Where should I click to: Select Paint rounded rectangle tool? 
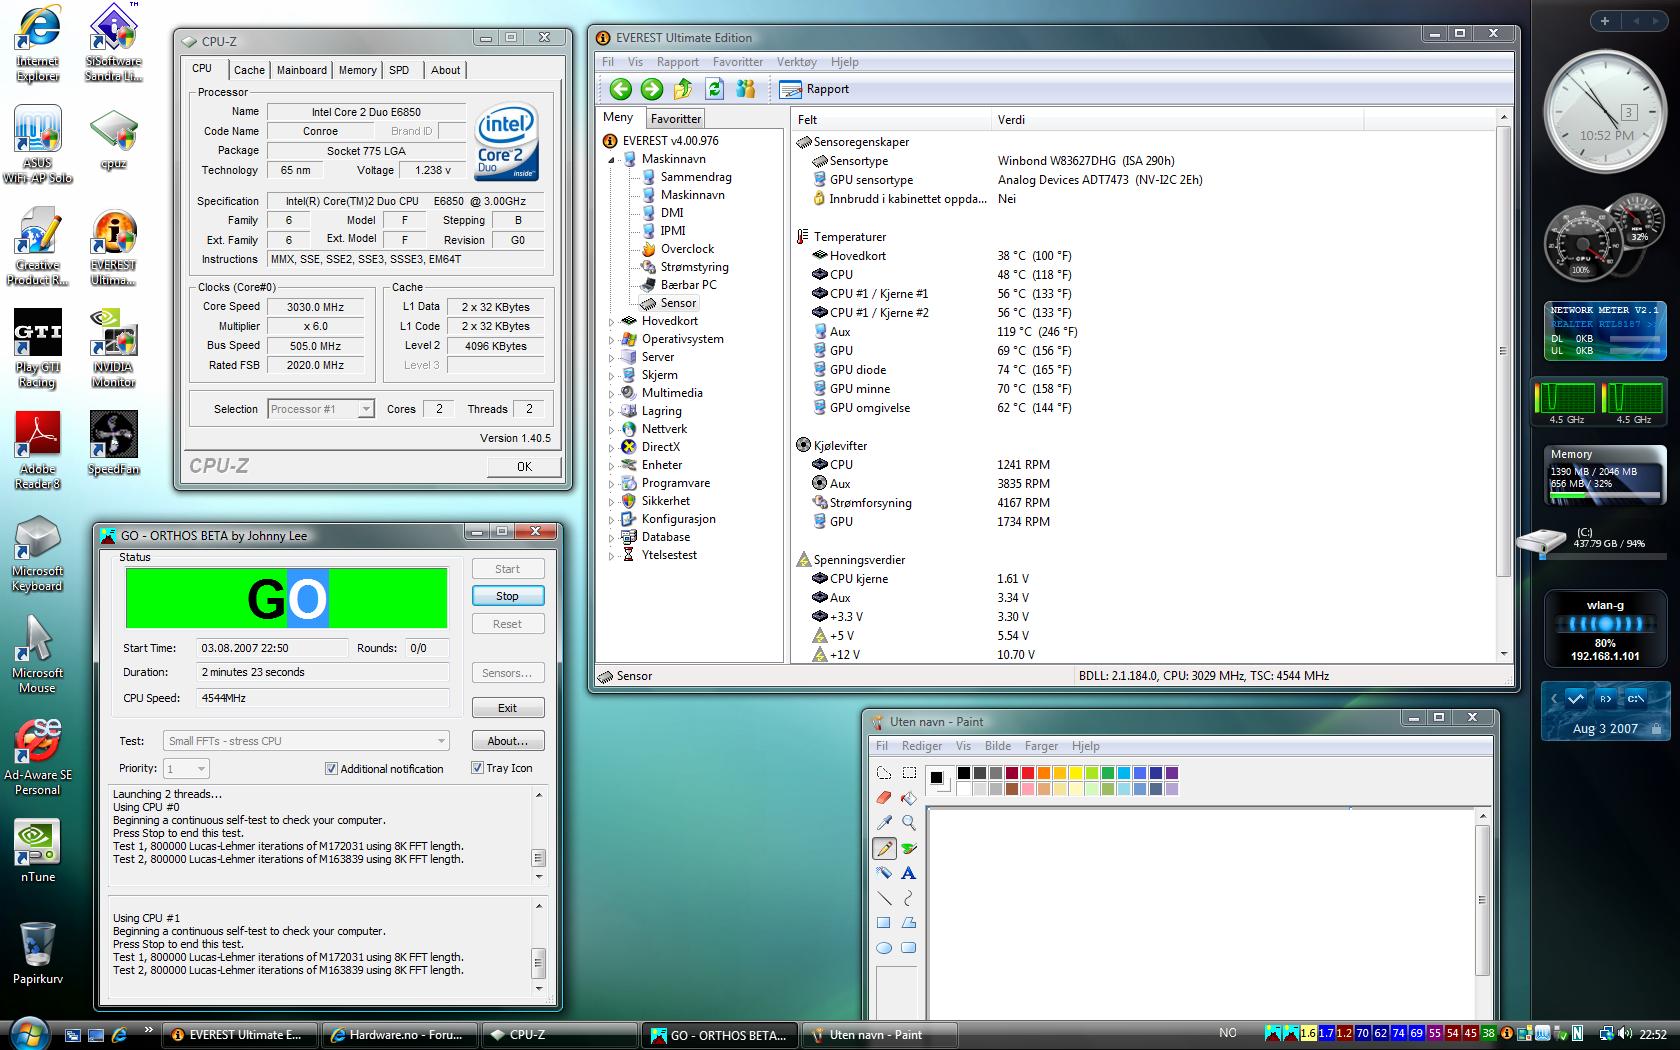909,948
